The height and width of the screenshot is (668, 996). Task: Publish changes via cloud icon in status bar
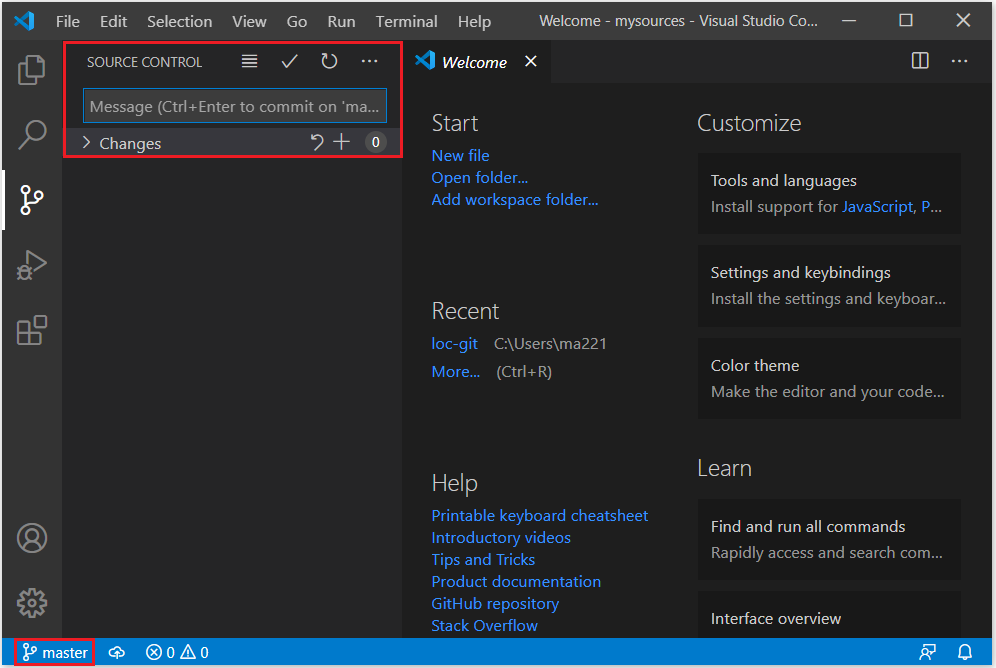pos(117,652)
